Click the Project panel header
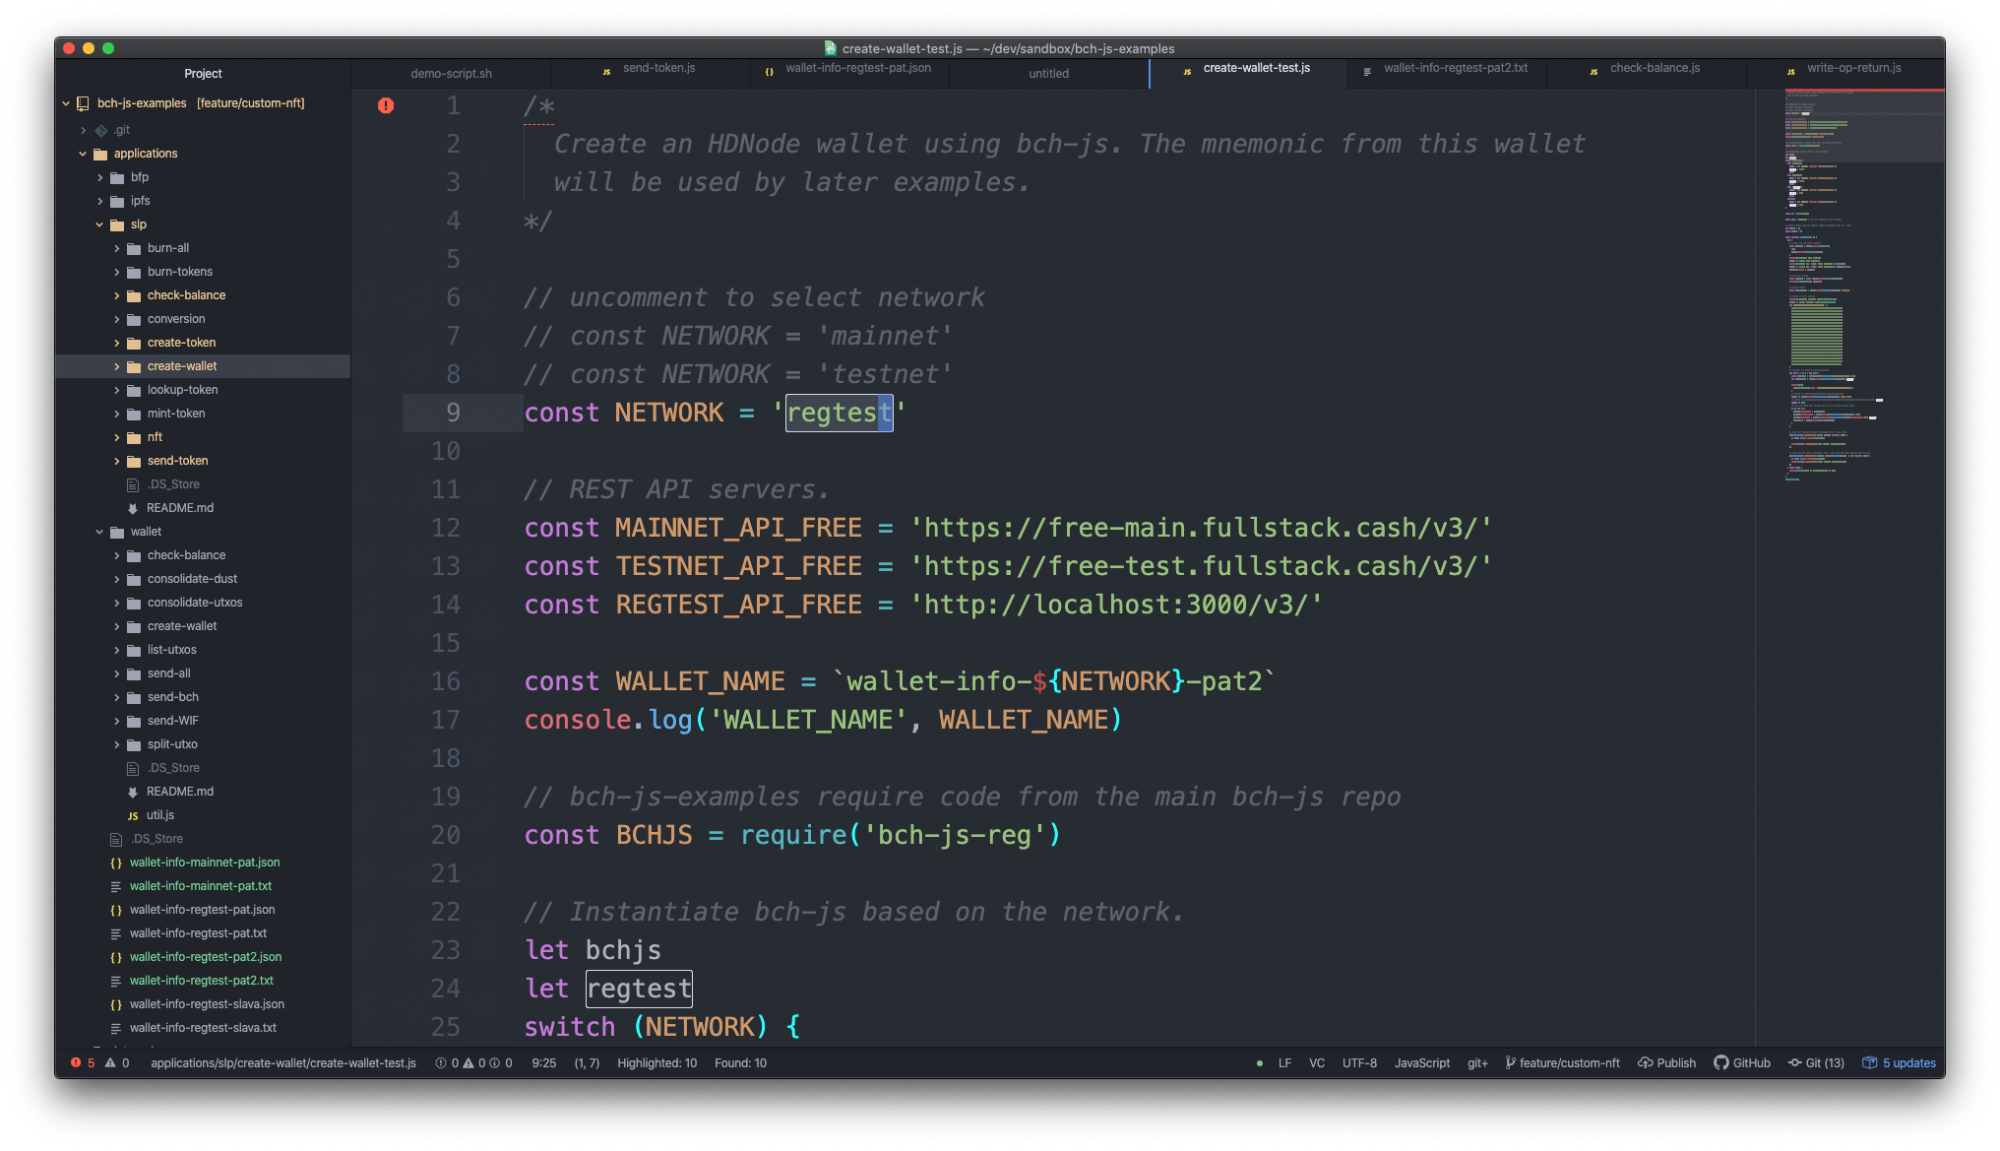This screenshot has width=2000, height=1151. click(x=203, y=73)
